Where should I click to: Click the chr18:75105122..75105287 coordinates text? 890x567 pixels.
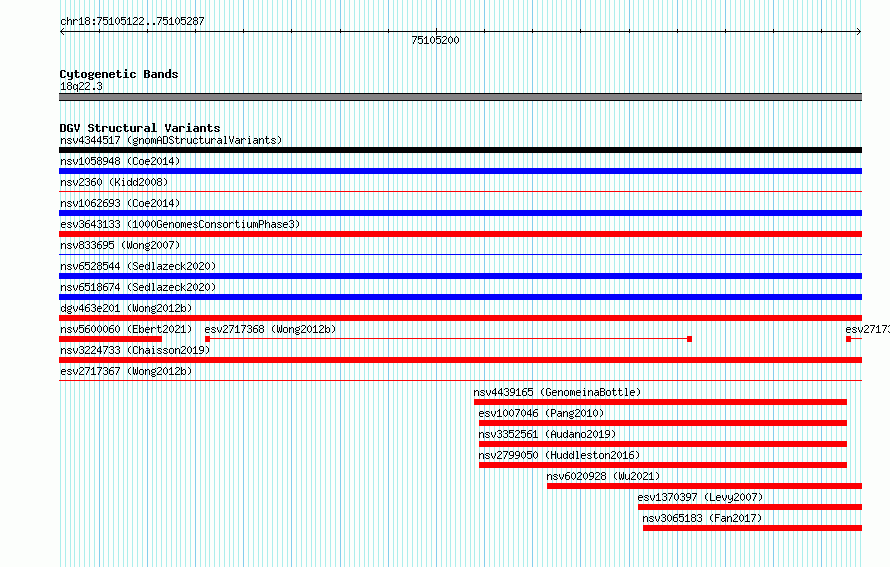tap(132, 21)
